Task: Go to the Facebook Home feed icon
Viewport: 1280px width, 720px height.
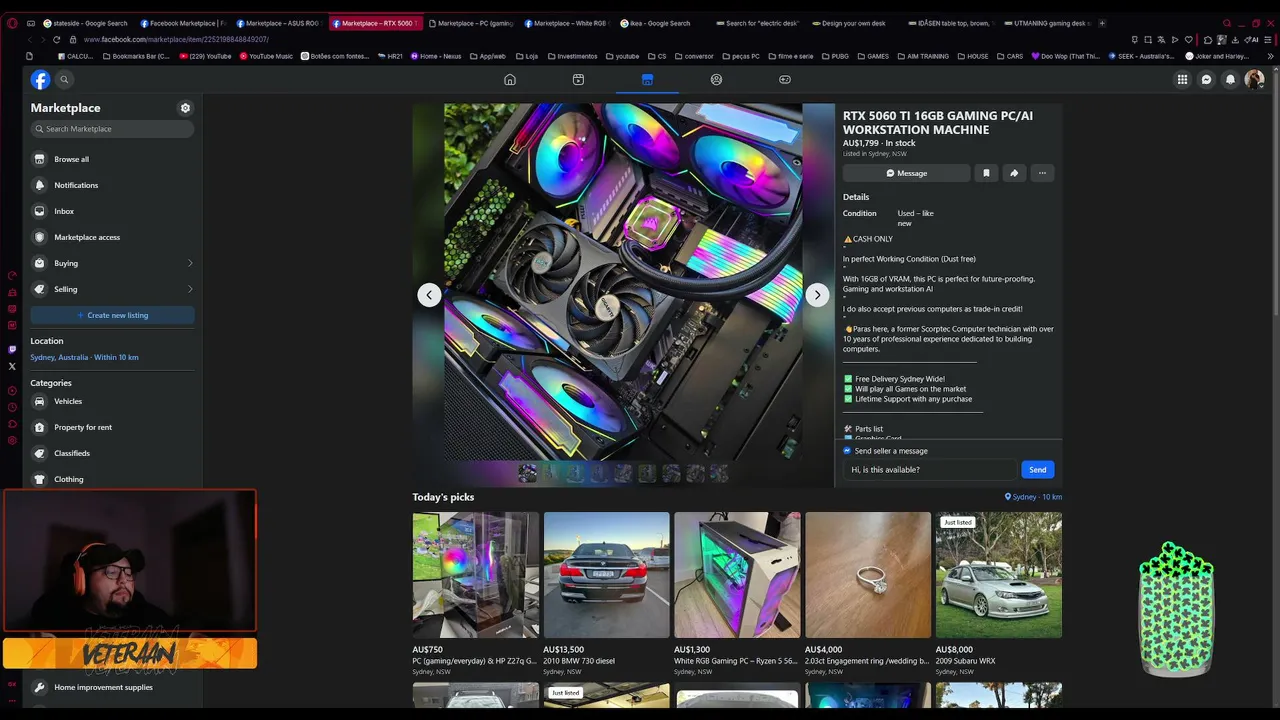Action: coord(510,79)
